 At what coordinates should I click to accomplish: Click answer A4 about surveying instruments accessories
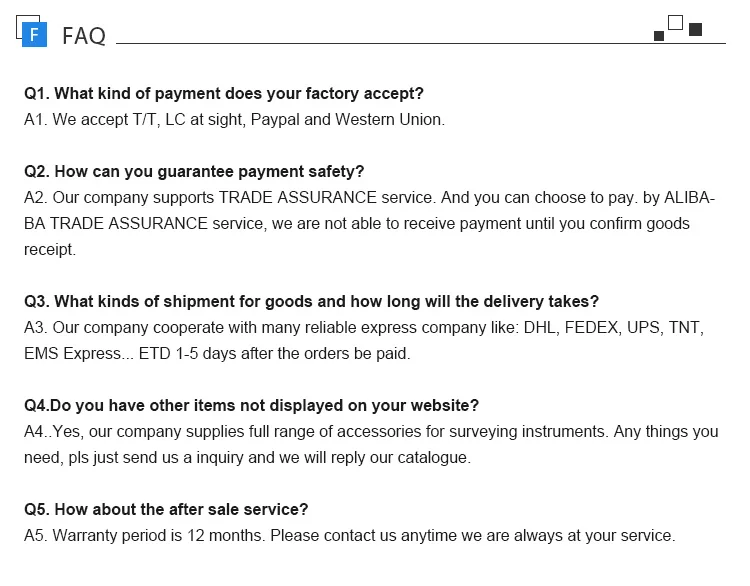point(371,444)
